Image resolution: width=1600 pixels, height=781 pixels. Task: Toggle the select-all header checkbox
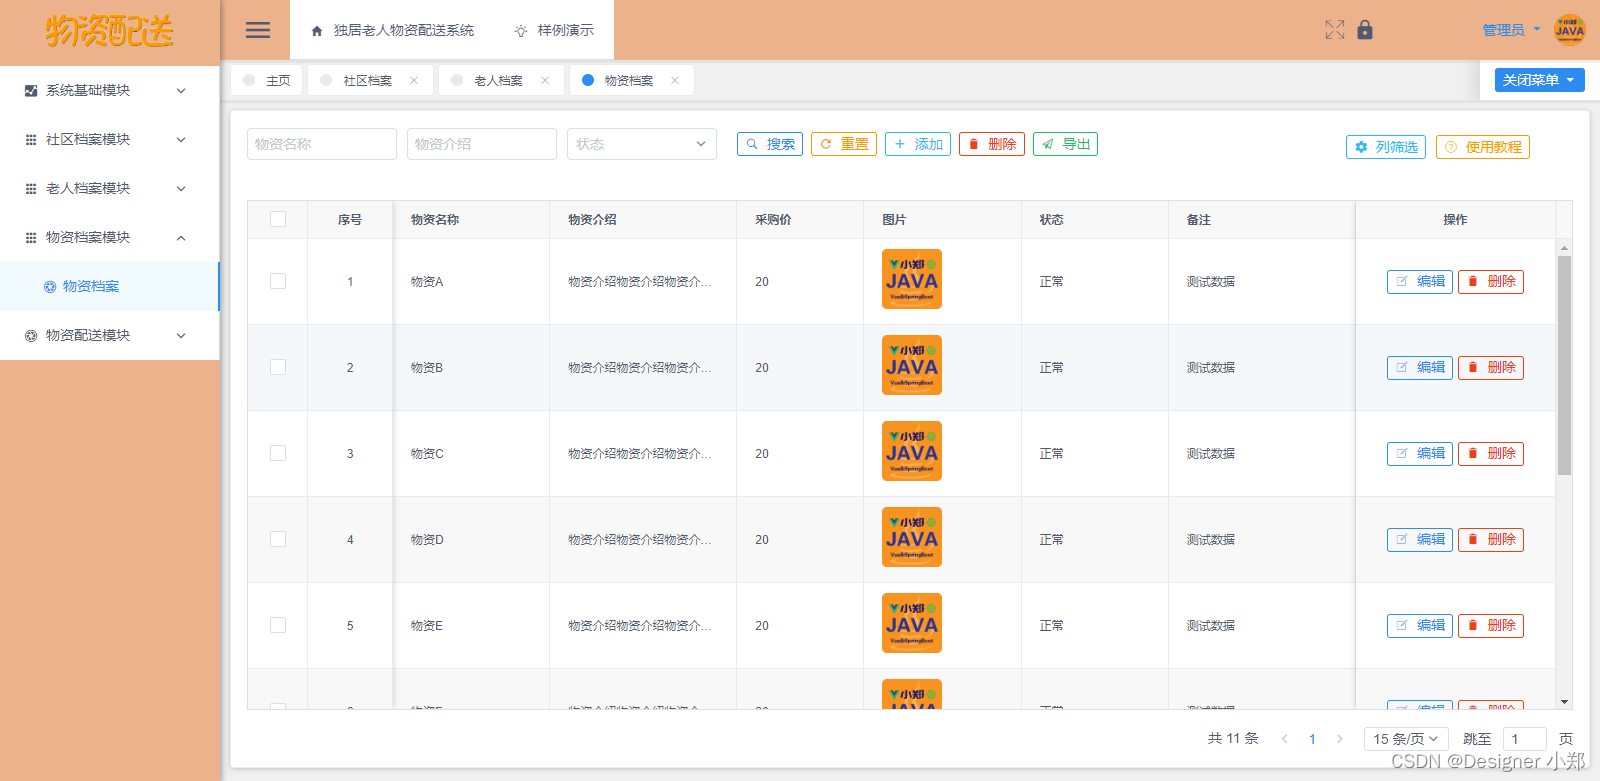click(278, 219)
